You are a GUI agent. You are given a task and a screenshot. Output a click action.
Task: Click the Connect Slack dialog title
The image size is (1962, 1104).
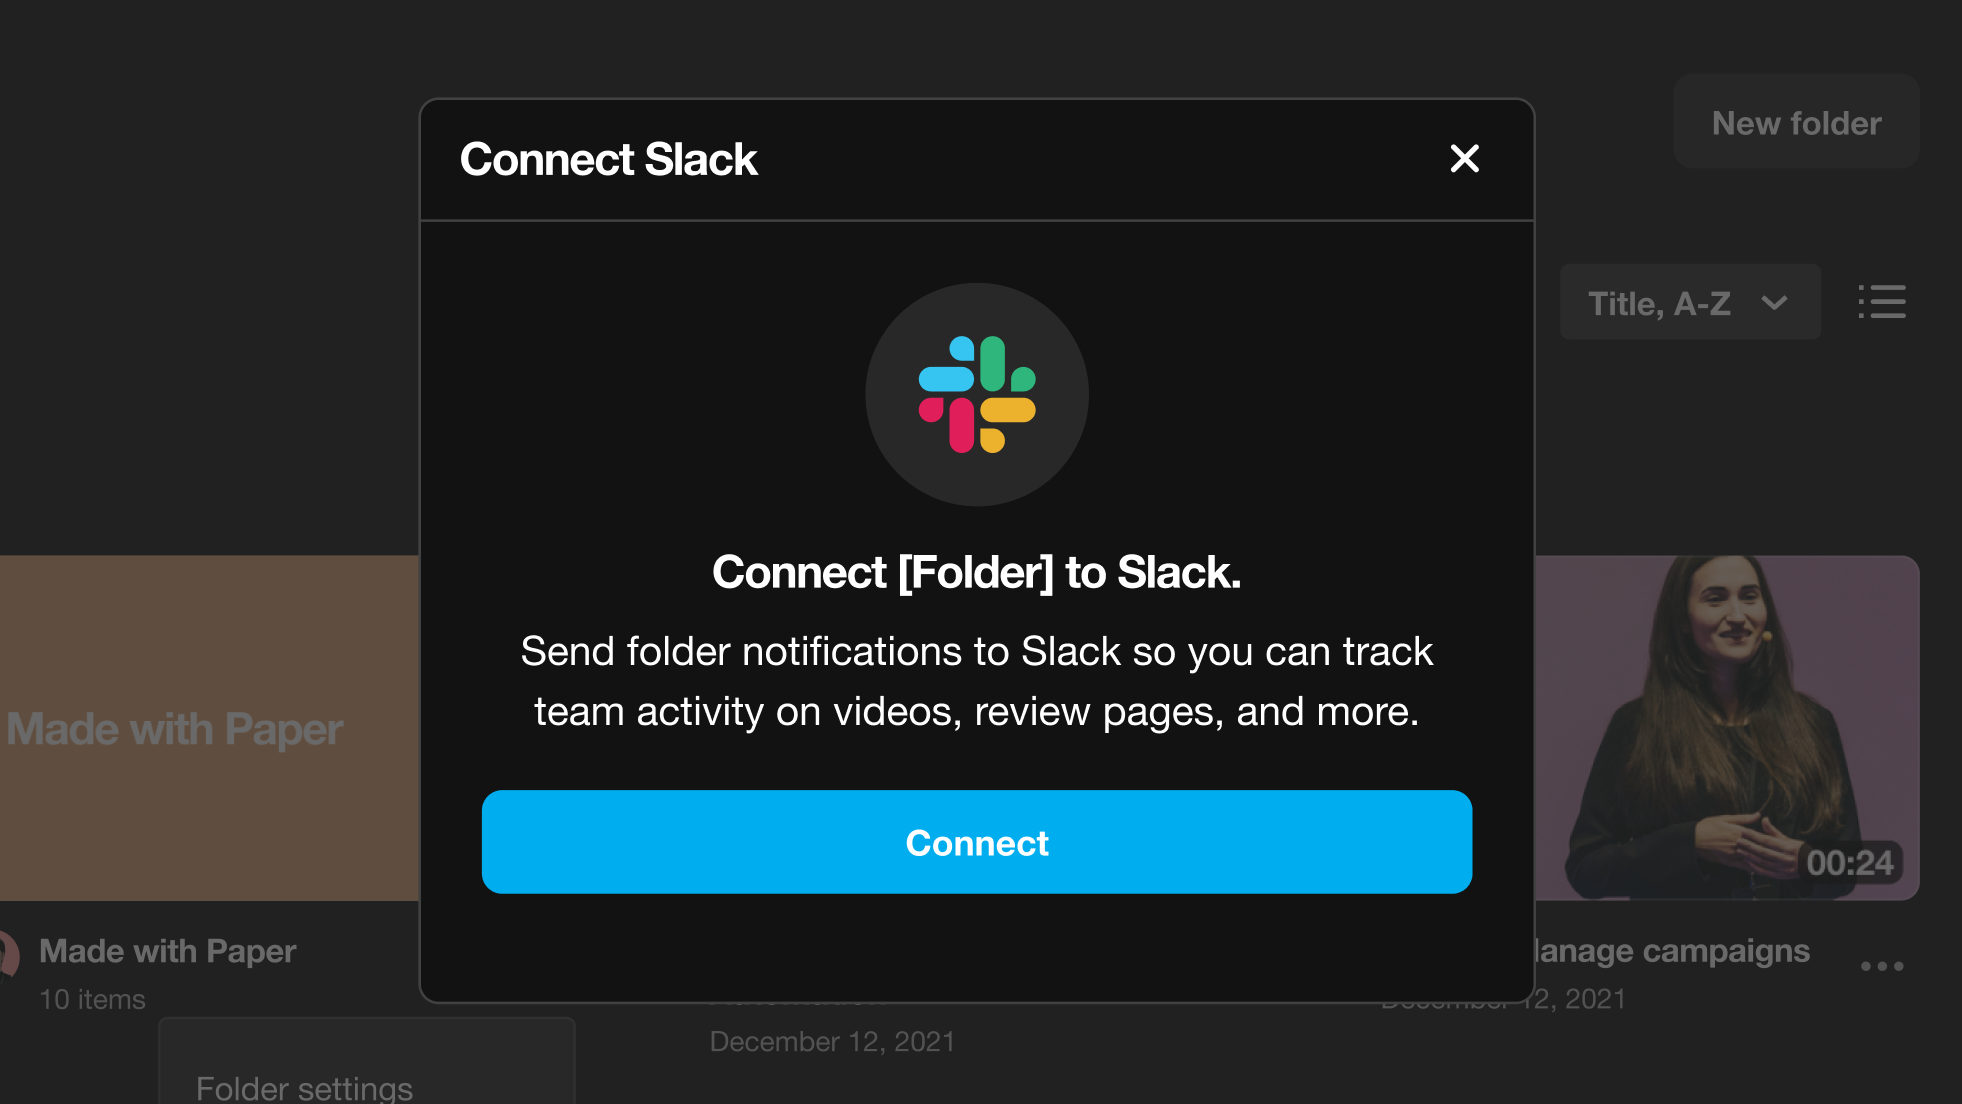click(x=608, y=160)
